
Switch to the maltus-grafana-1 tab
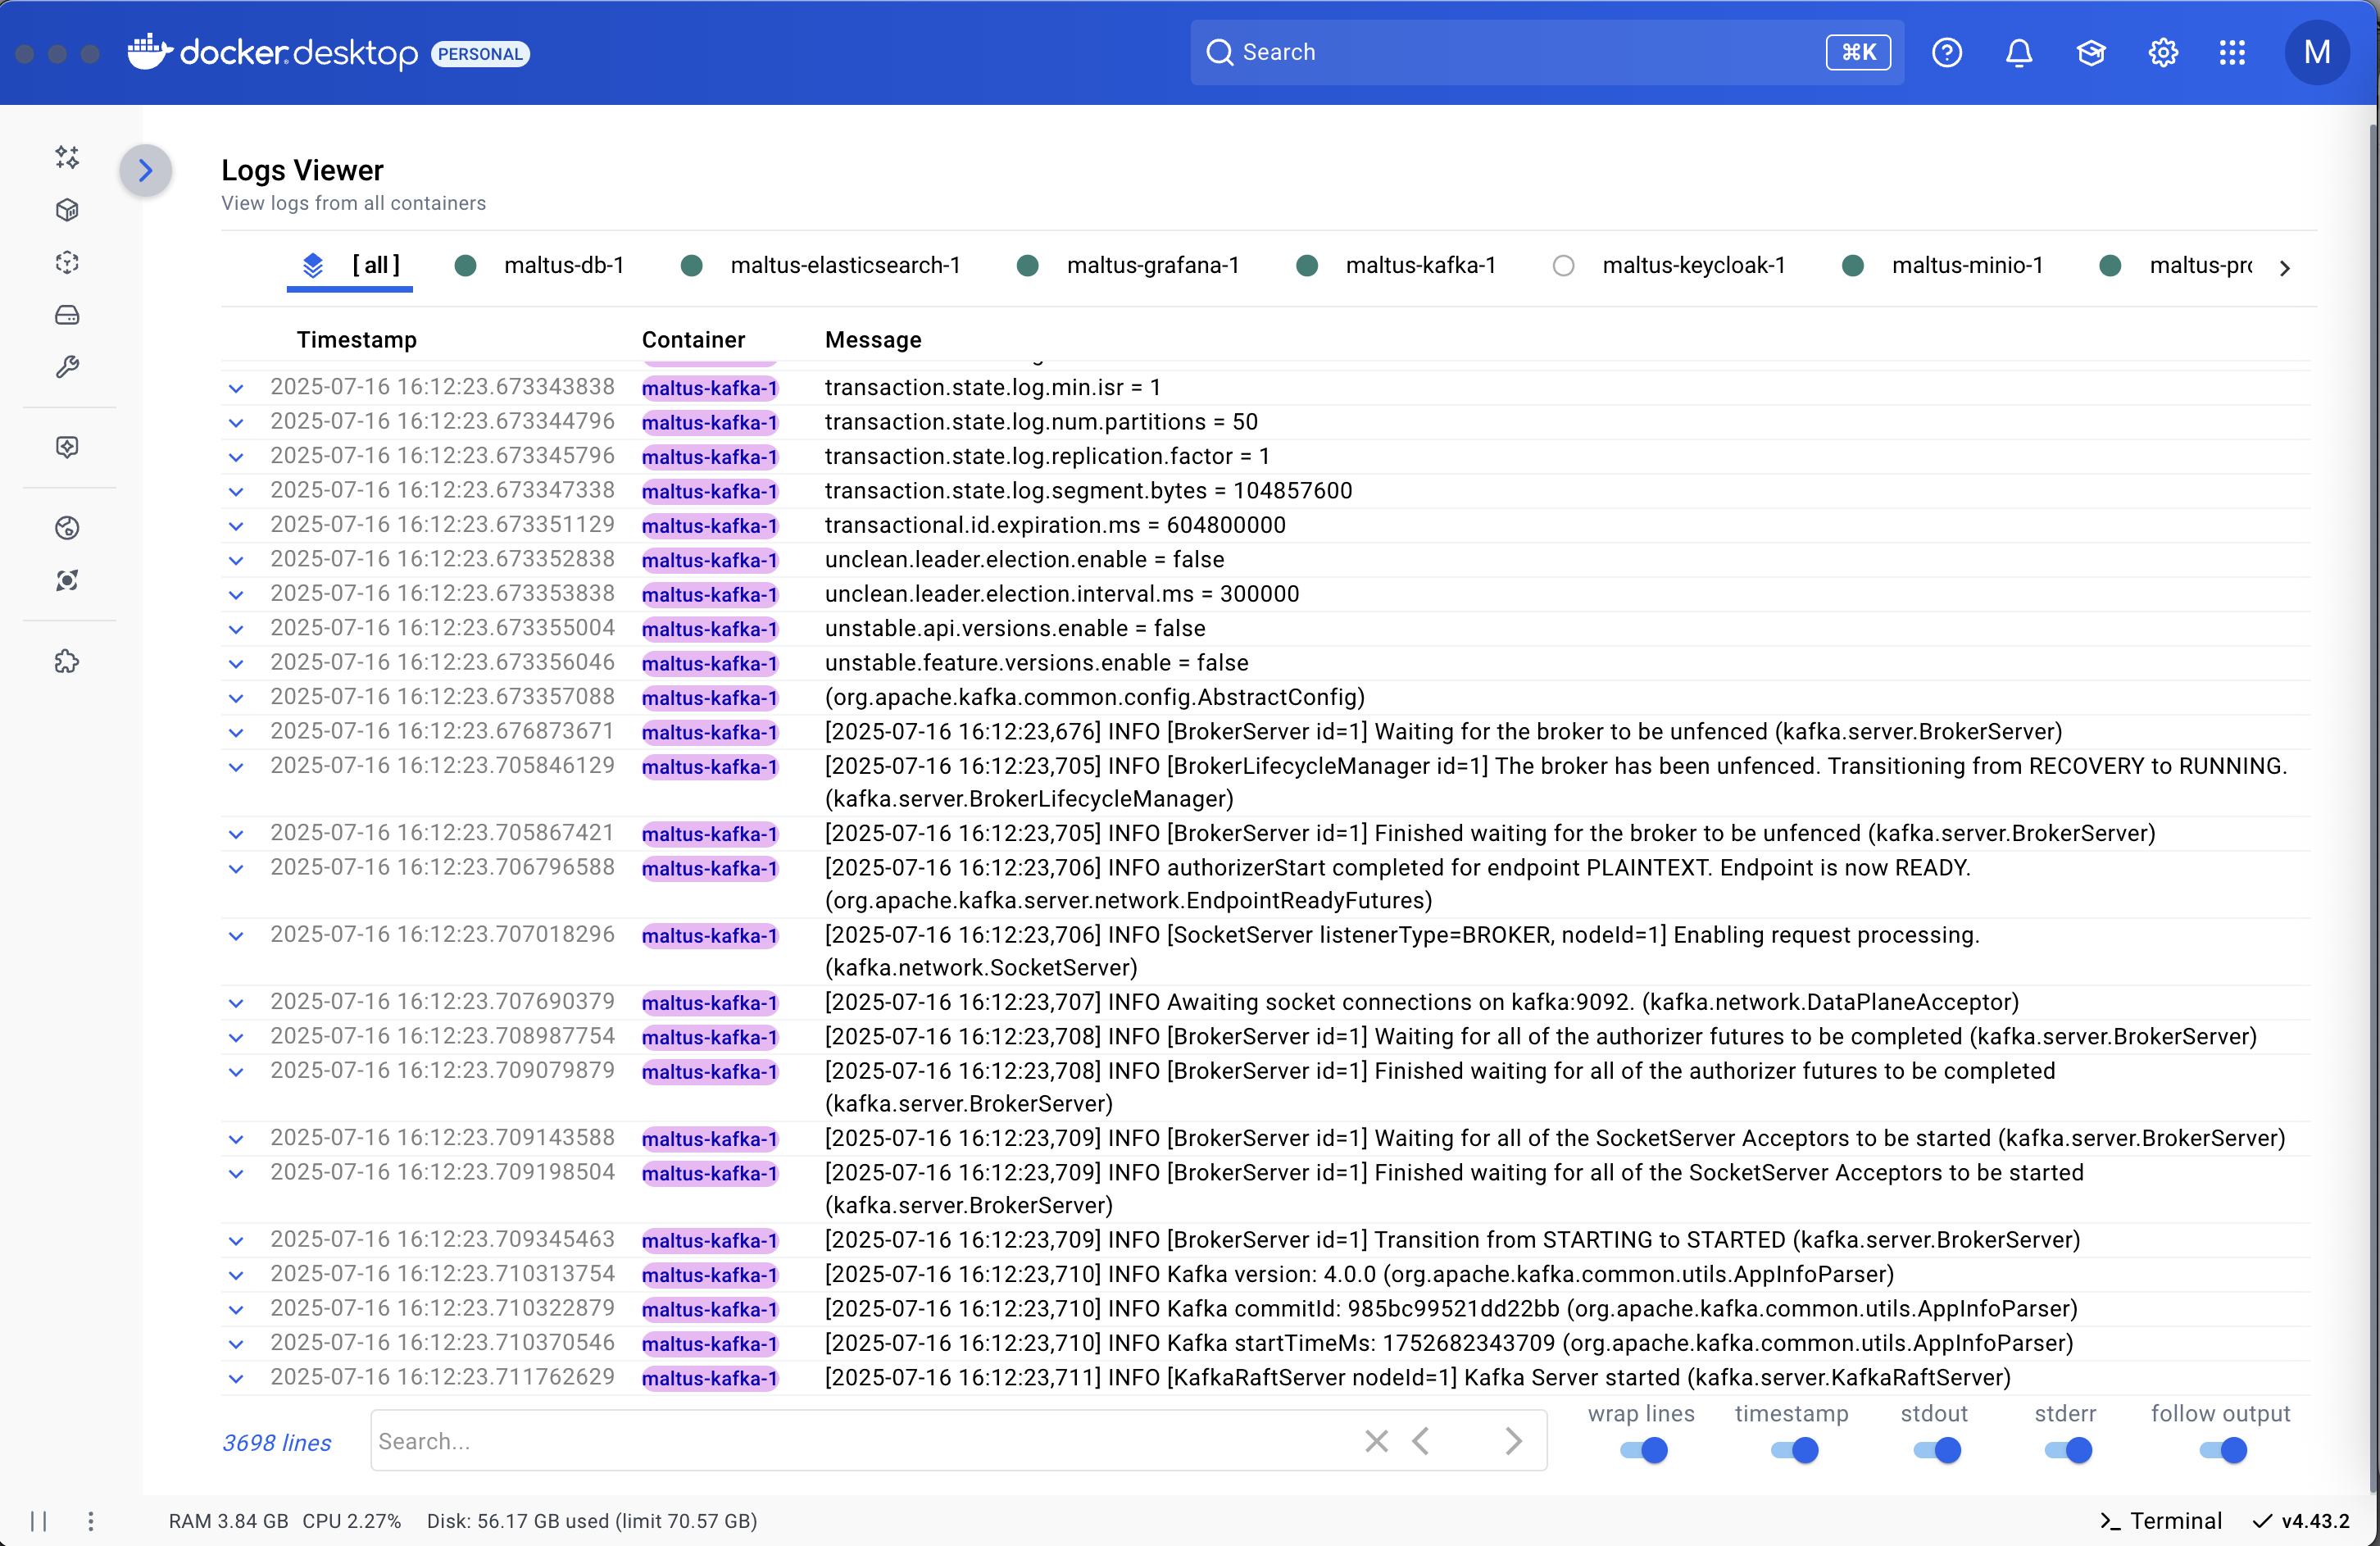[1151, 266]
